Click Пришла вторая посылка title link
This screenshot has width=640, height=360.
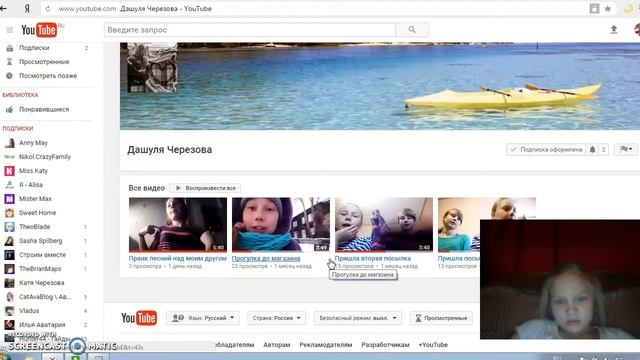pyautogui.click(x=373, y=258)
